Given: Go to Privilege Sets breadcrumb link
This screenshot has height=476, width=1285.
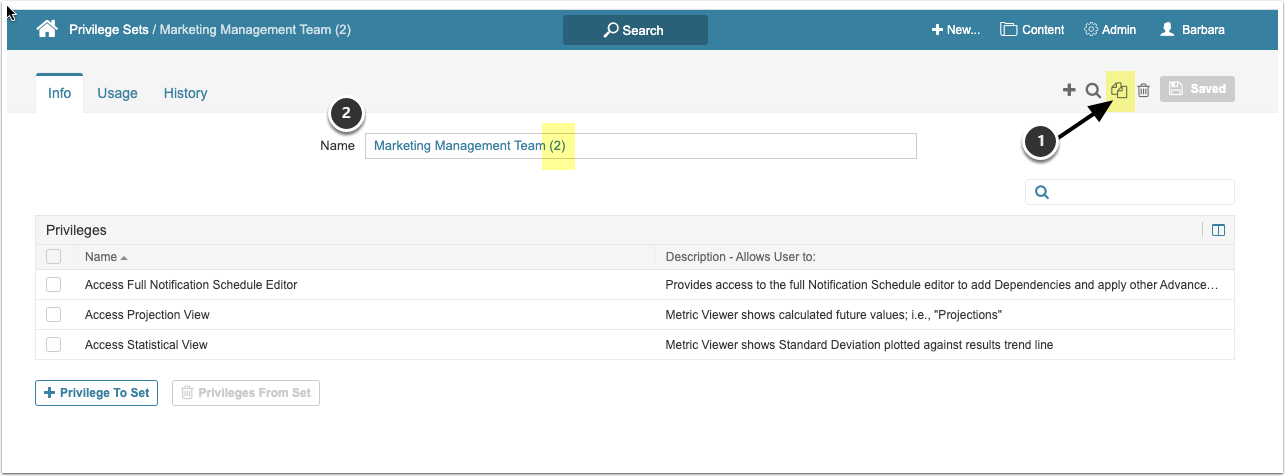Looking at the screenshot, I should (108, 30).
